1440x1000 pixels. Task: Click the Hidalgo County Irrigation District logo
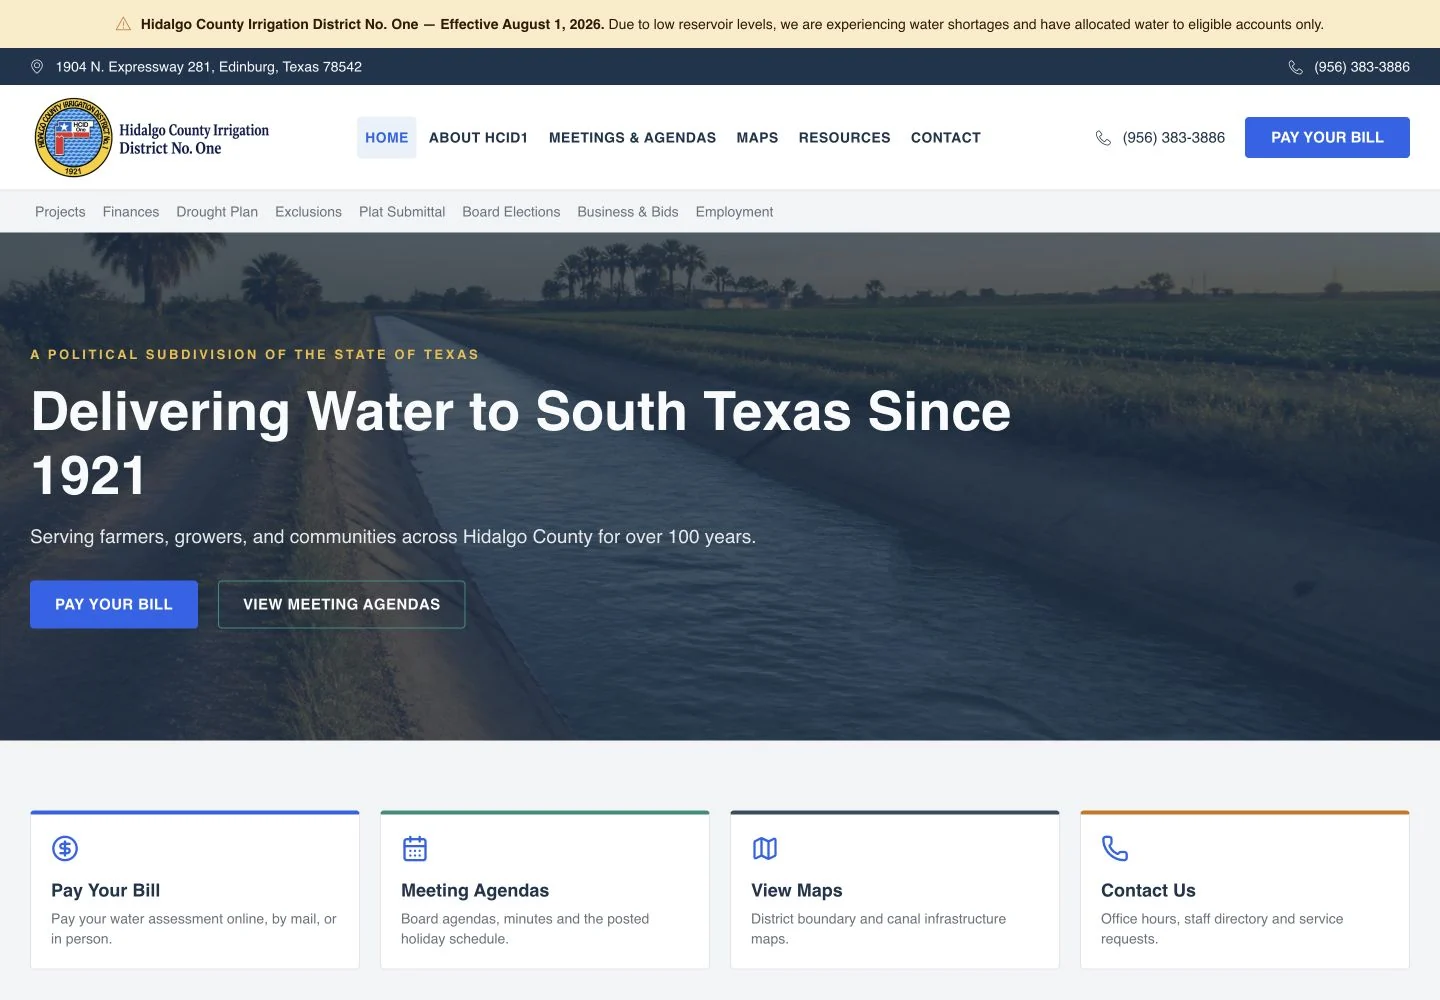[73, 138]
